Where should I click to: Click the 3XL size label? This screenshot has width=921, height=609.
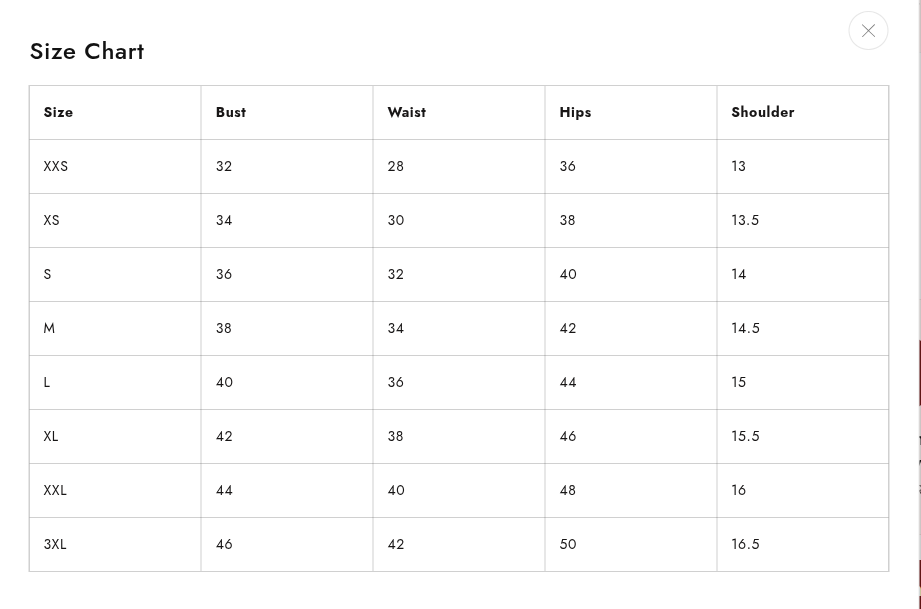(x=55, y=544)
